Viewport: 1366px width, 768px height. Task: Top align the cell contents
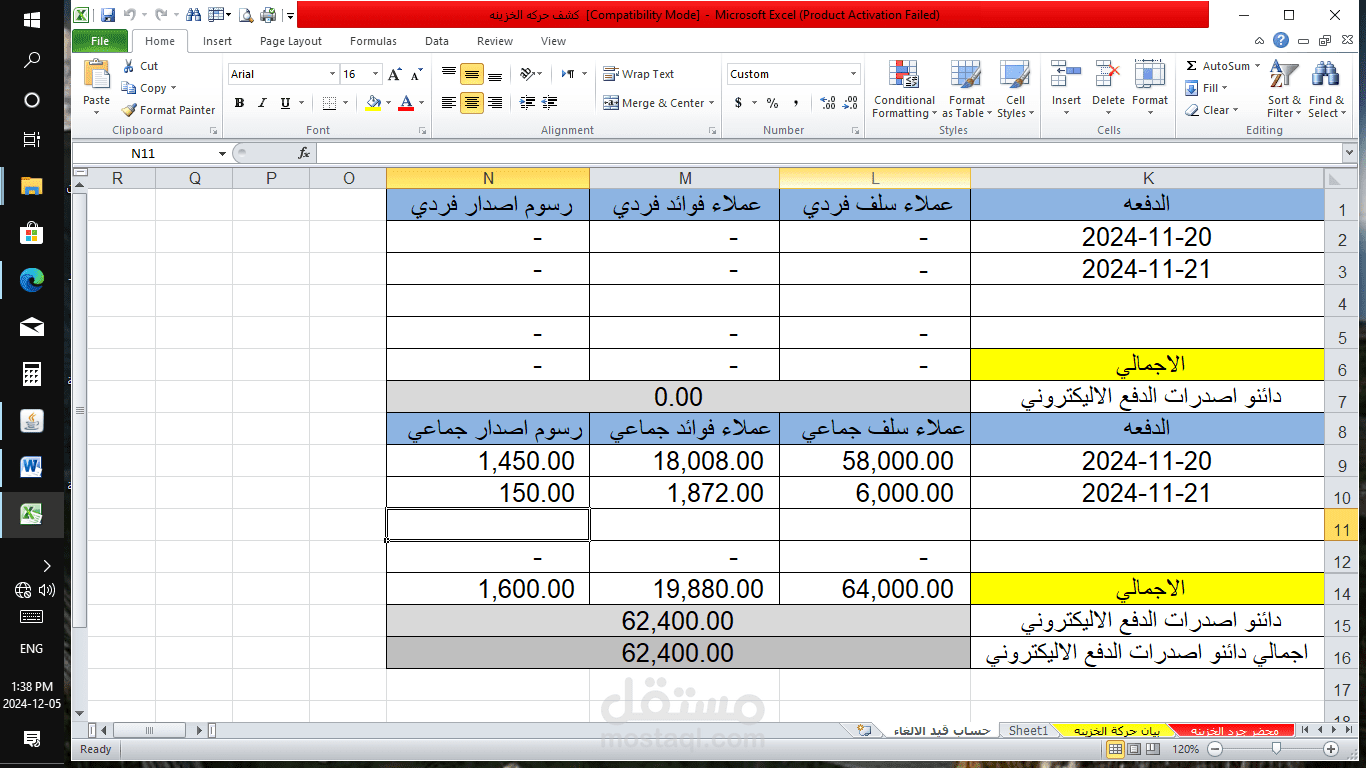(x=449, y=74)
